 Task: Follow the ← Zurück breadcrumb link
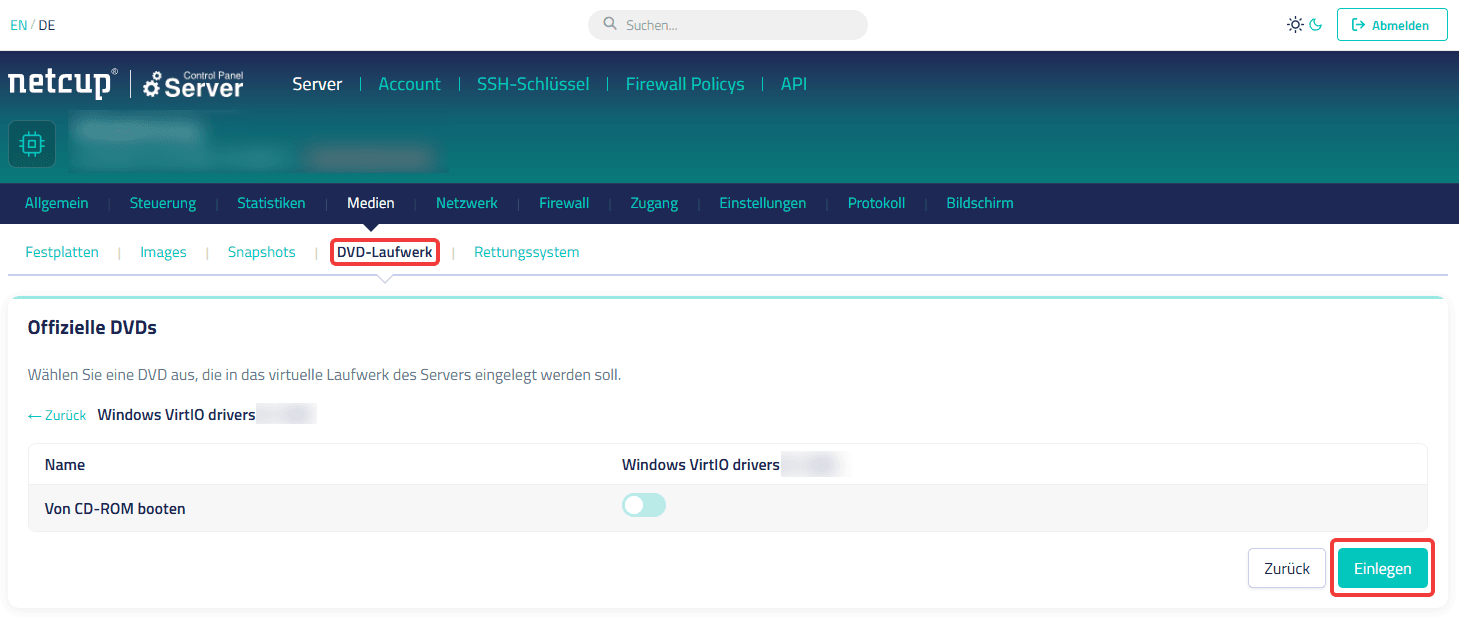[57, 414]
